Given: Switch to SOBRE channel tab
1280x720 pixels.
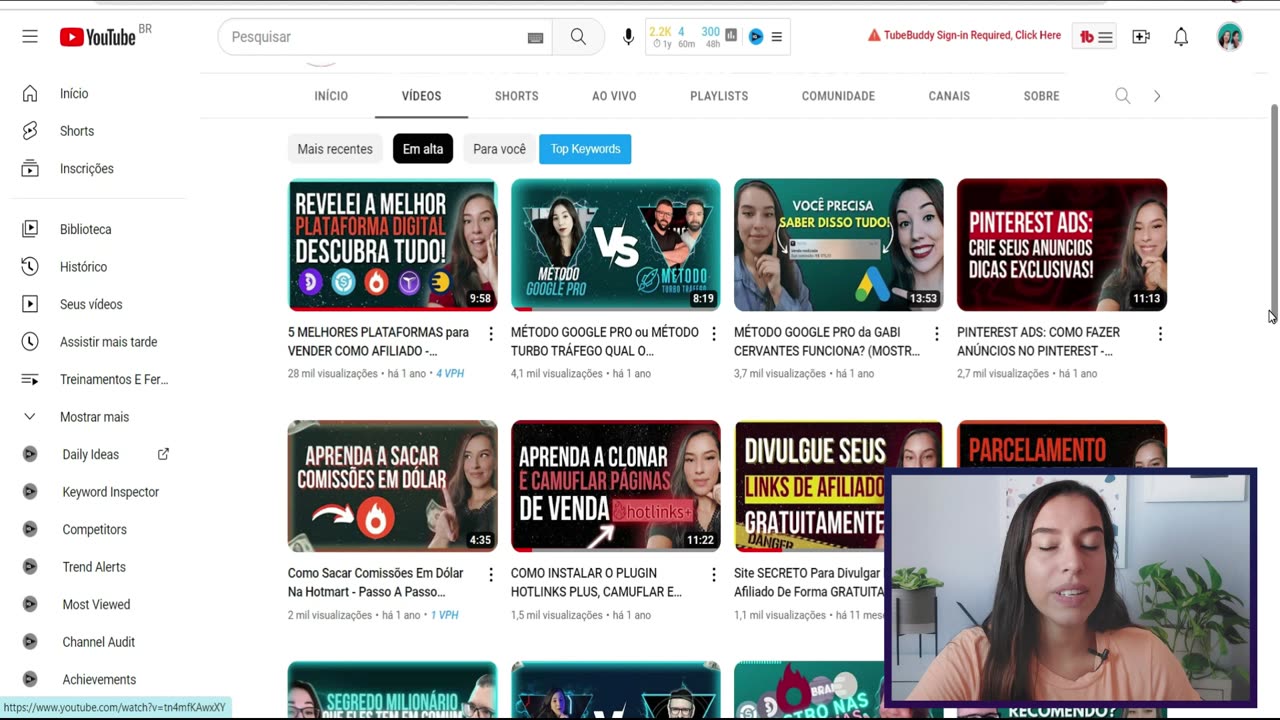Looking at the screenshot, I should [x=1041, y=96].
